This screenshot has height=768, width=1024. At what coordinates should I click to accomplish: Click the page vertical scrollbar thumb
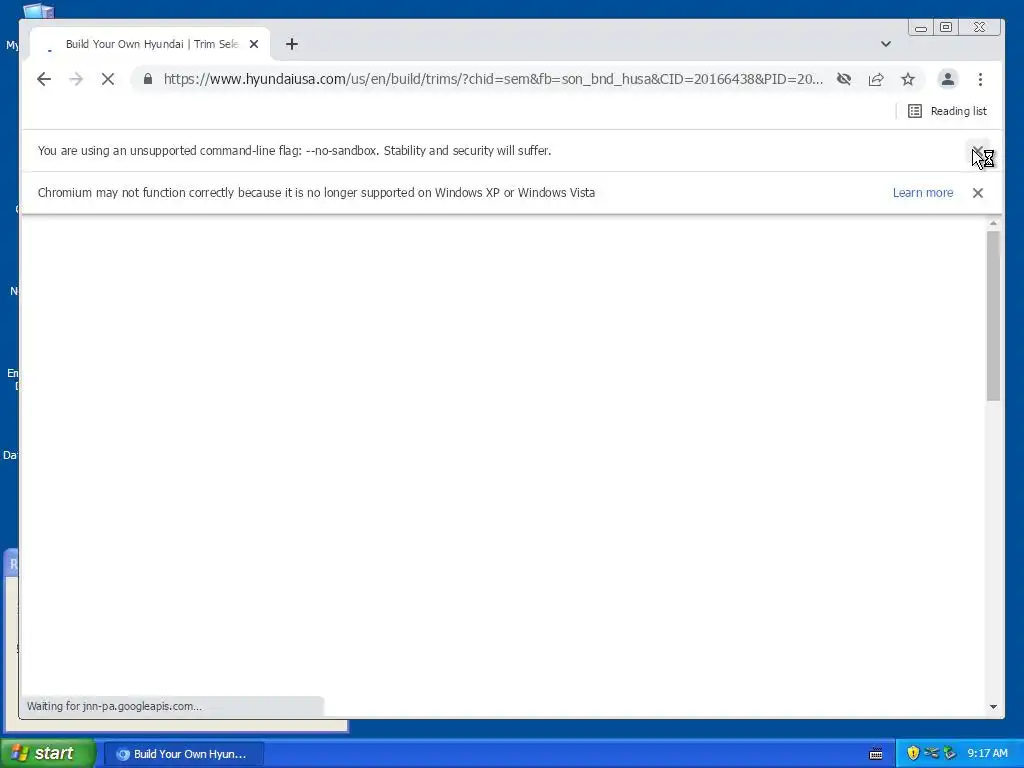(993, 315)
